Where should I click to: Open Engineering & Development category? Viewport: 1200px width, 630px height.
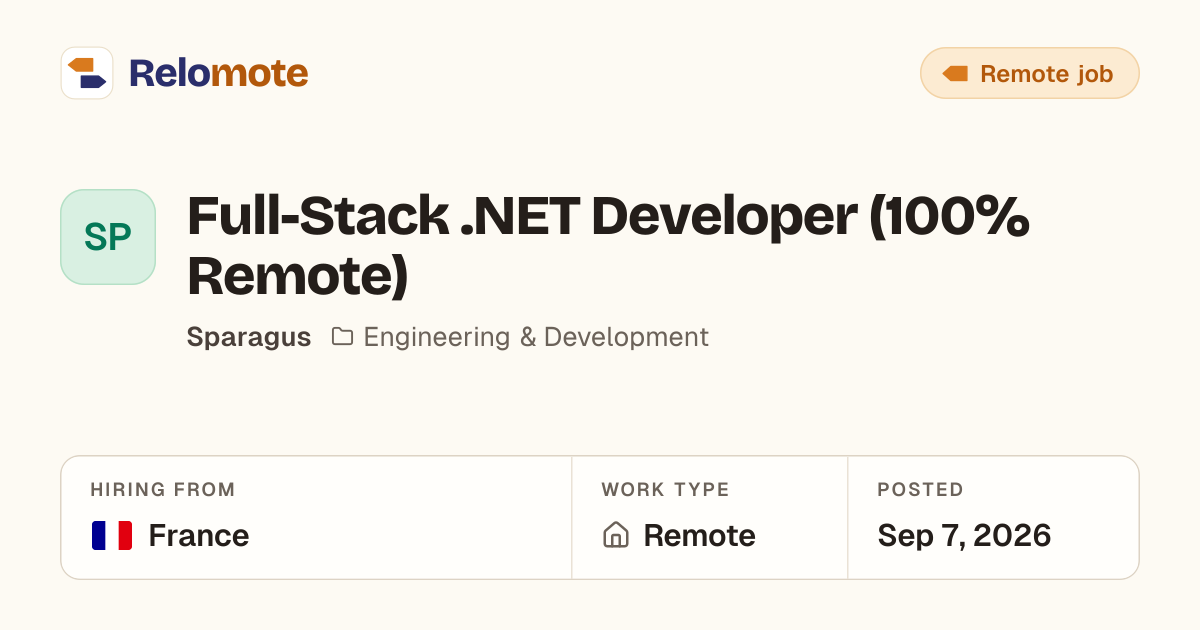point(536,337)
